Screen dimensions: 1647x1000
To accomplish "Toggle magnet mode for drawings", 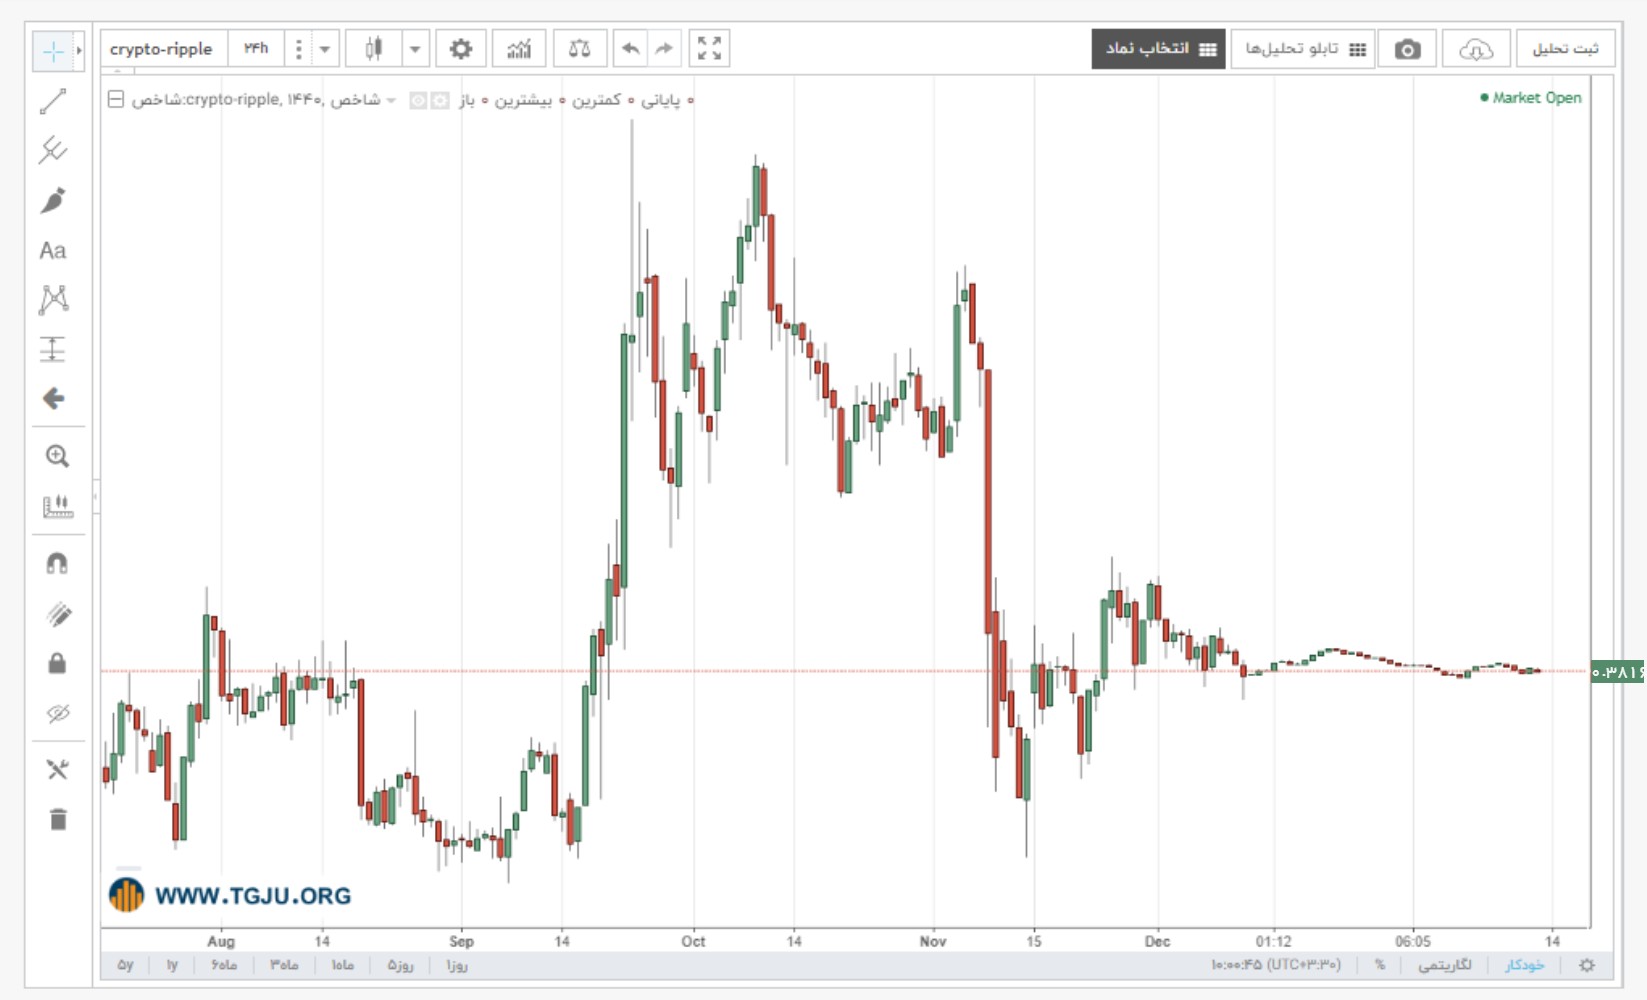I will (x=57, y=564).
